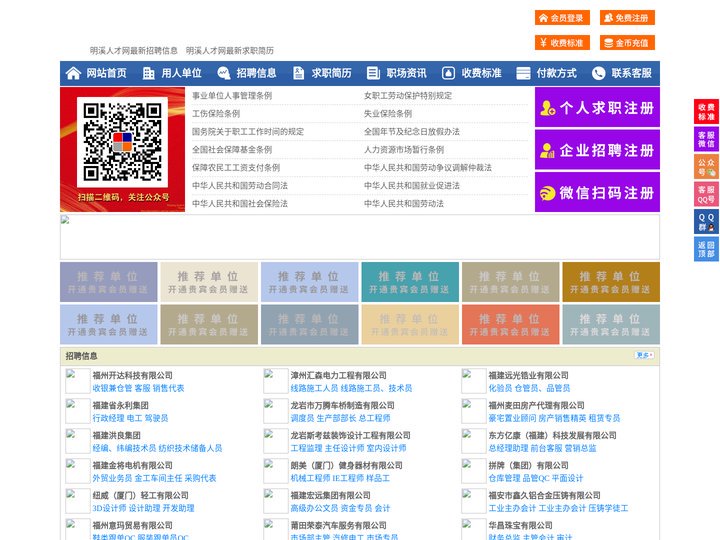Click red 收费标准 floating sidebar icon
Image resolution: width=720 pixels, height=540 pixels.
[x=706, y=112]
